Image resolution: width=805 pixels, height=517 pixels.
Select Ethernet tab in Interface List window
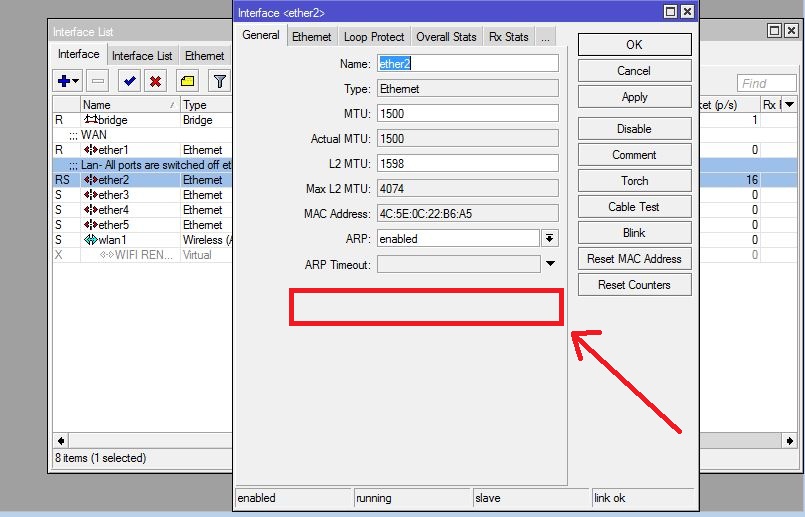coord(204,56)
